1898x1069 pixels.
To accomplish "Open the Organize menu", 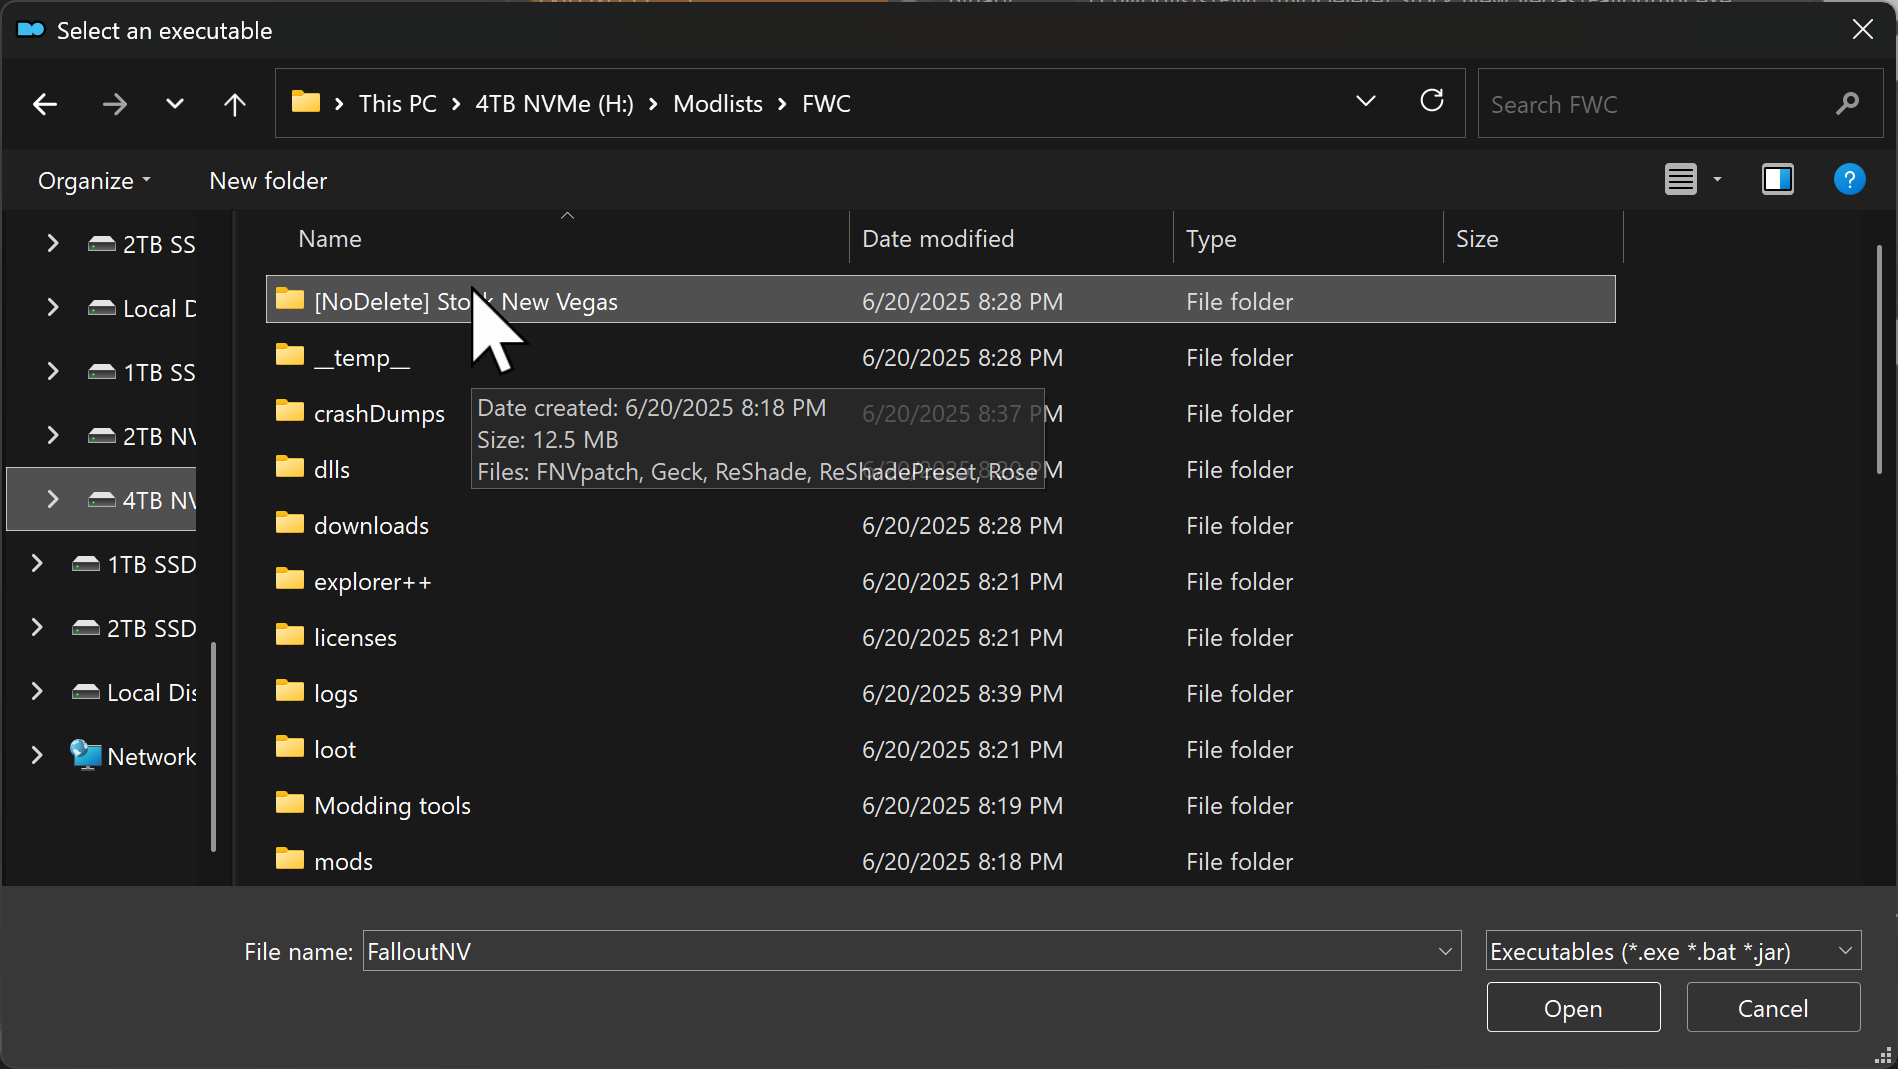I will tap(94, 181).
